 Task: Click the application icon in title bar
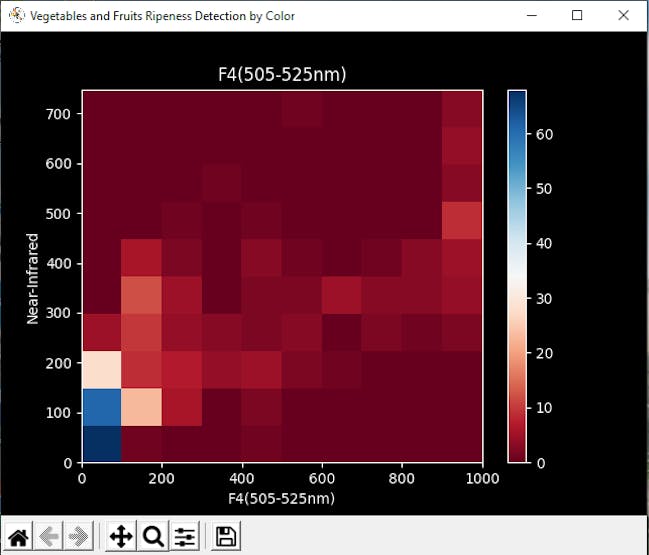[x=17, y=16]
